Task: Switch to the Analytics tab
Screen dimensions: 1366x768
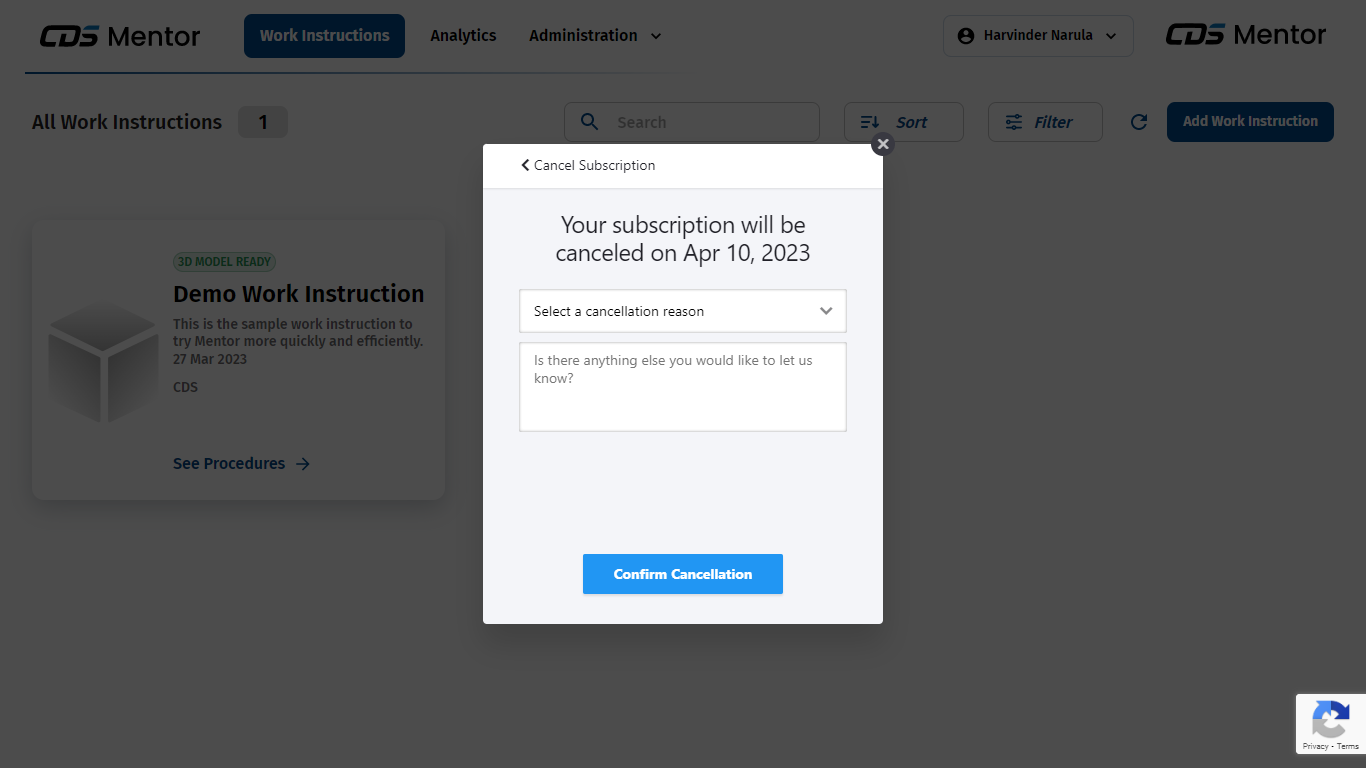Action: (463, 36)
